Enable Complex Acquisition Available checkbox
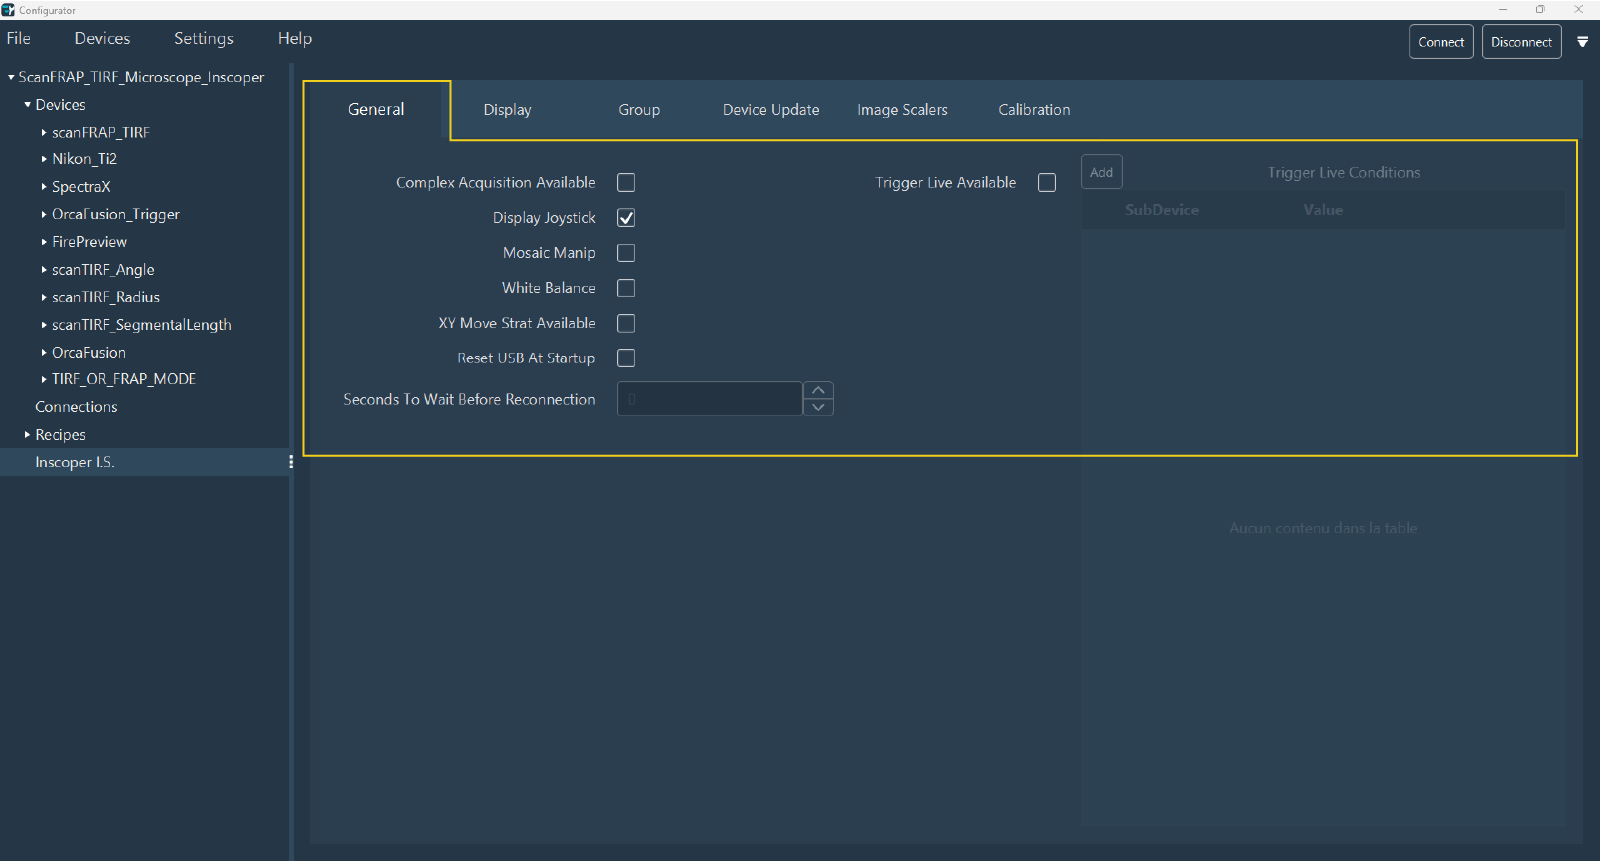 (626, 183)
